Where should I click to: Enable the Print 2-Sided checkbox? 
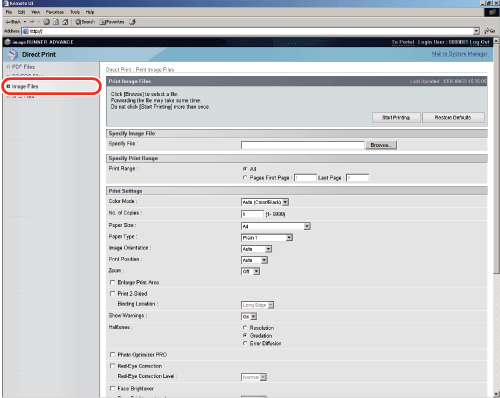coord(112,293)
